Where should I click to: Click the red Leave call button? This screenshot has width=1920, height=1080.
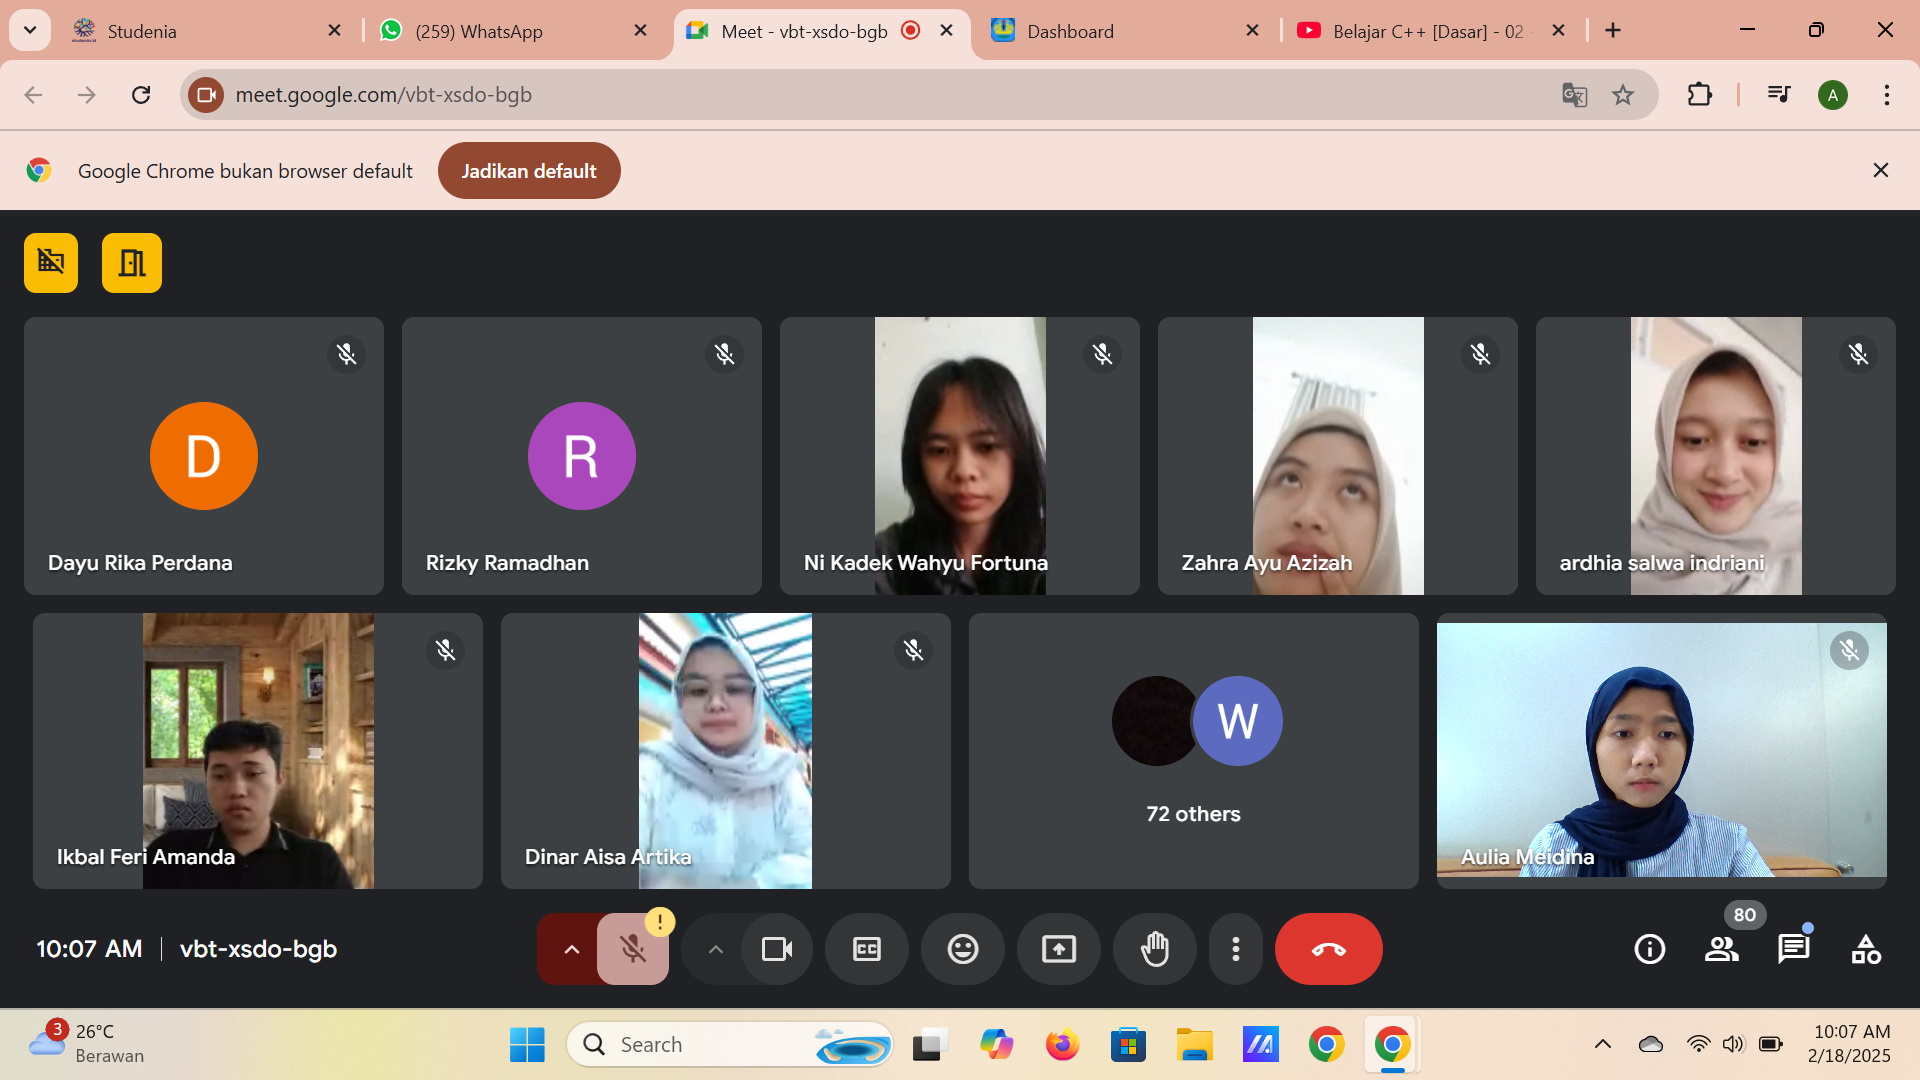[x=1328, y=949]
